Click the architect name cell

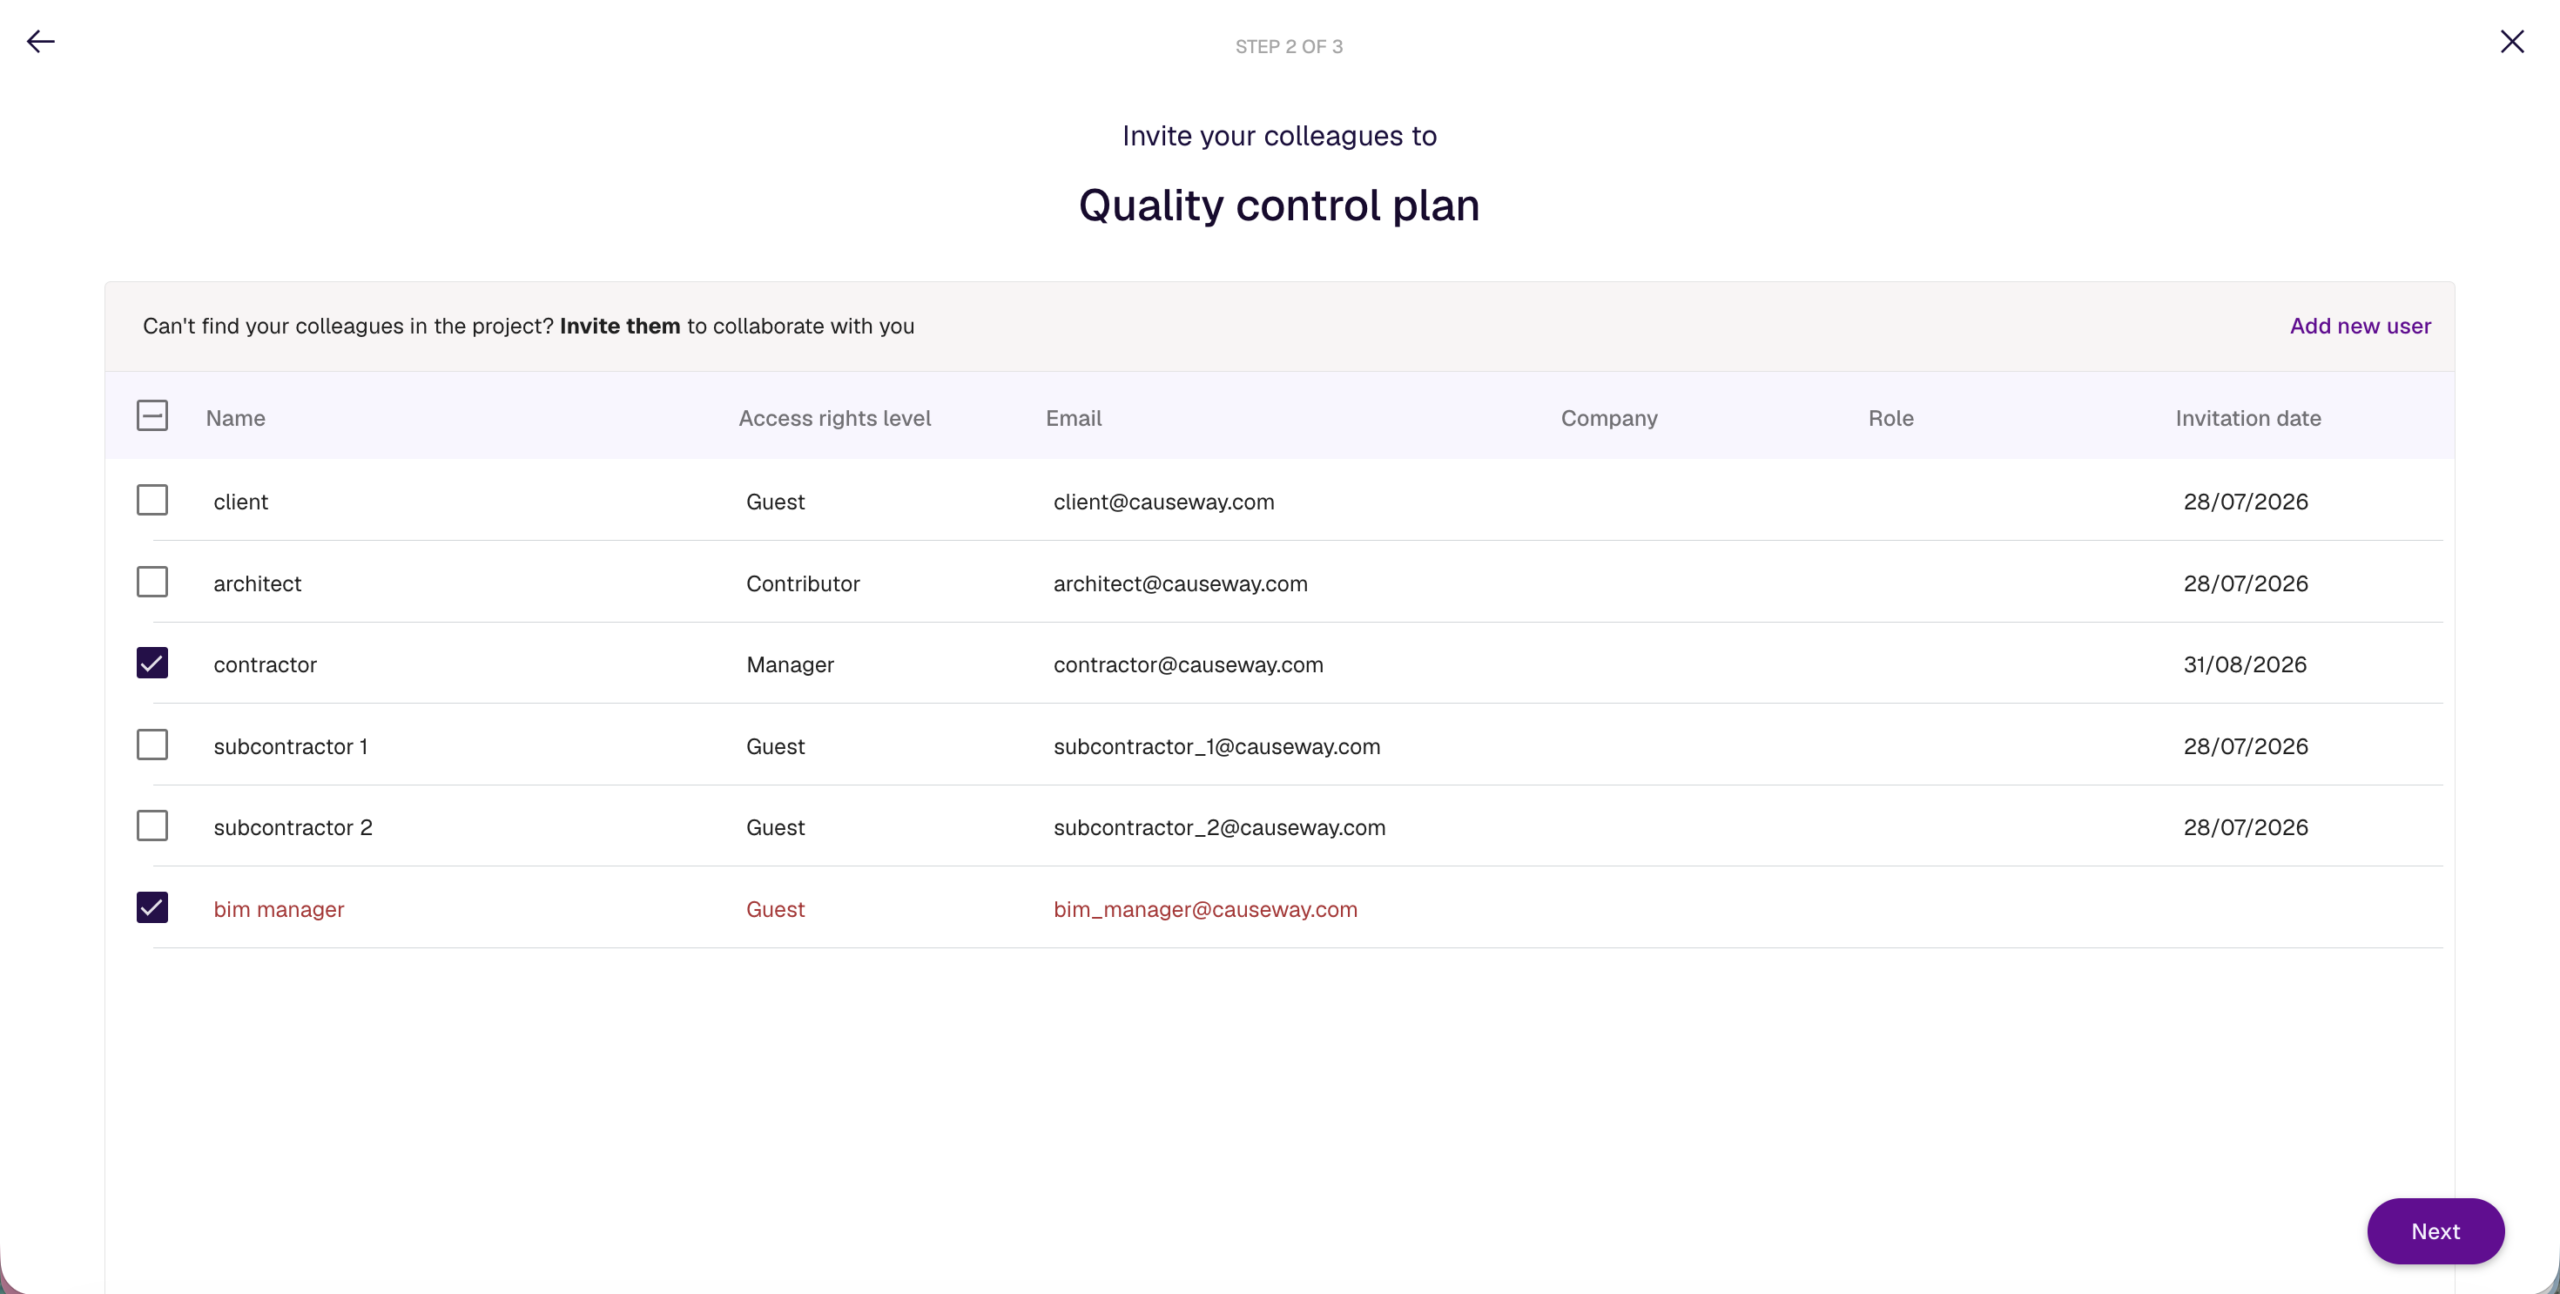coord(257,584)
